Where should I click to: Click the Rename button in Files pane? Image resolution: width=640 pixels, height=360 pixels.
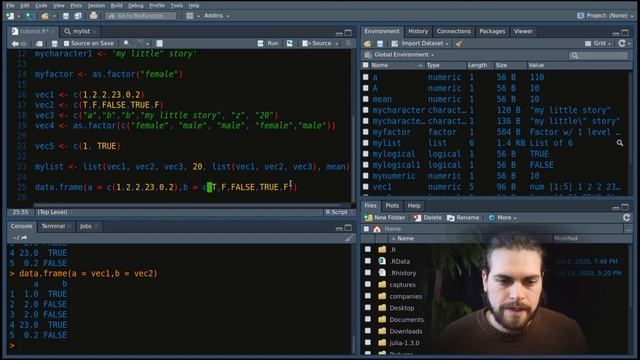463,218
